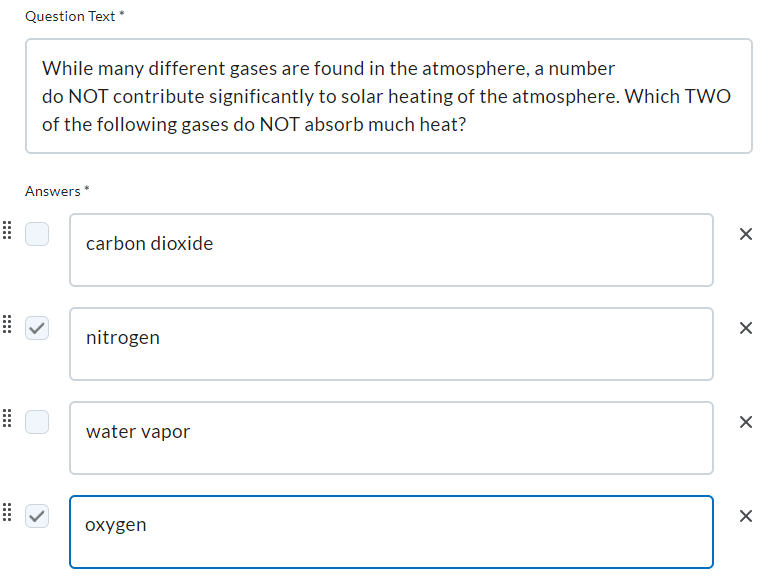Remove the carbon dioxide answer
Image resolution: width=771 pixels, height=584 pixels.
point(745,234)
